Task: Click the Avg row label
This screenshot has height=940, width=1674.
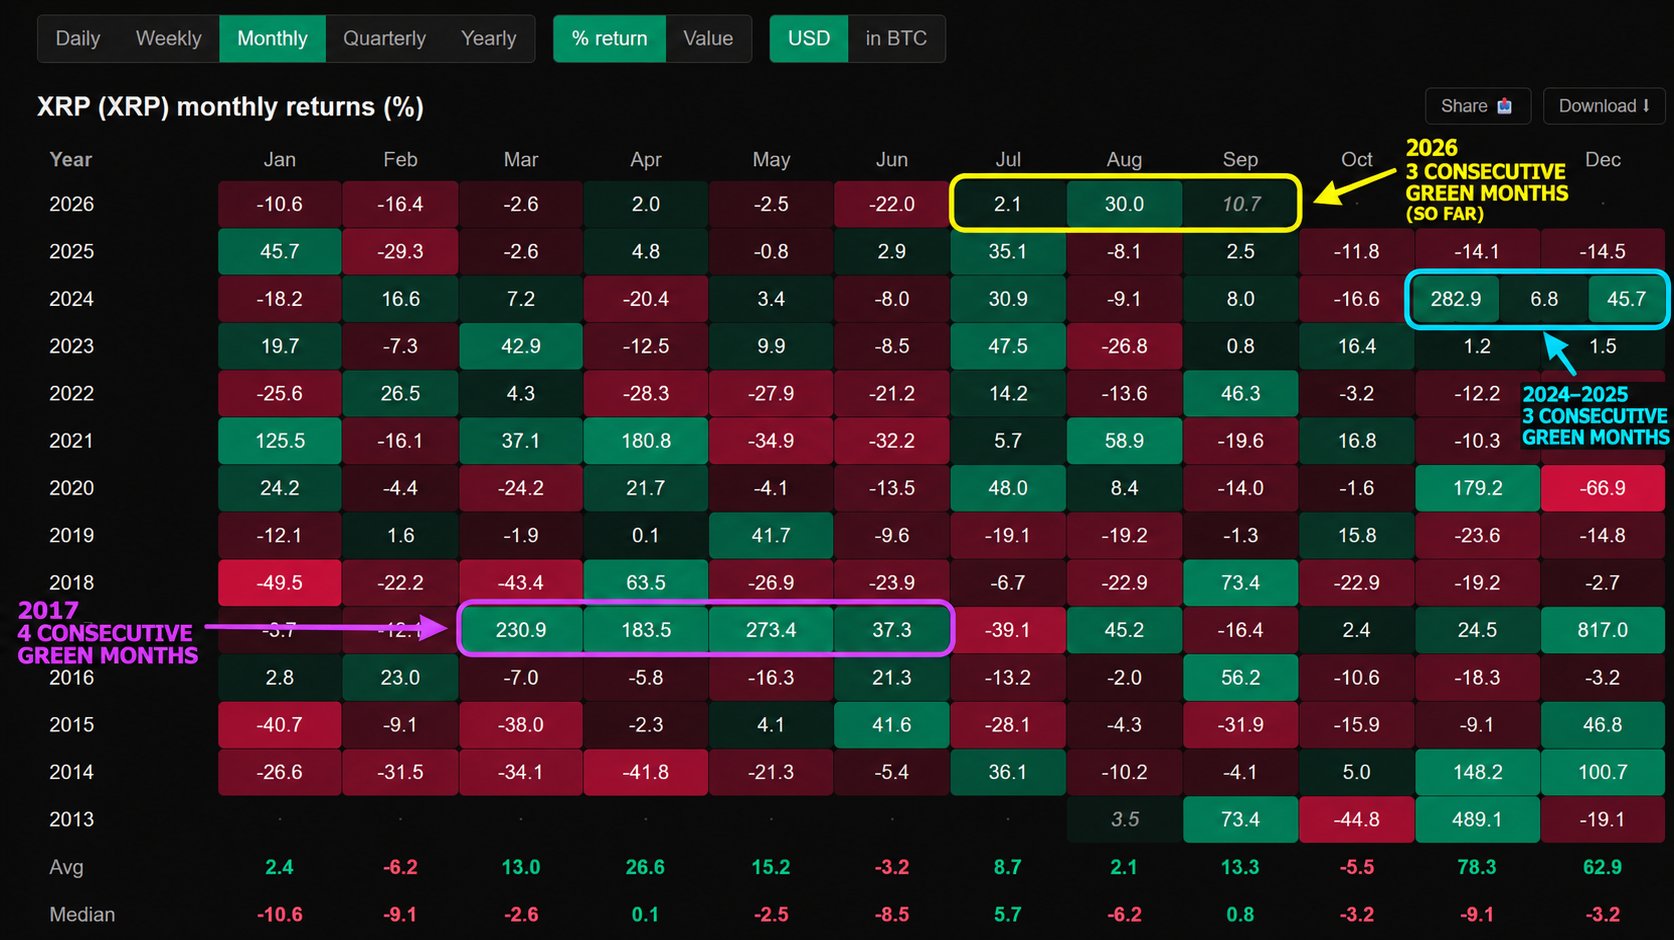Action: (x=67, y=867)
